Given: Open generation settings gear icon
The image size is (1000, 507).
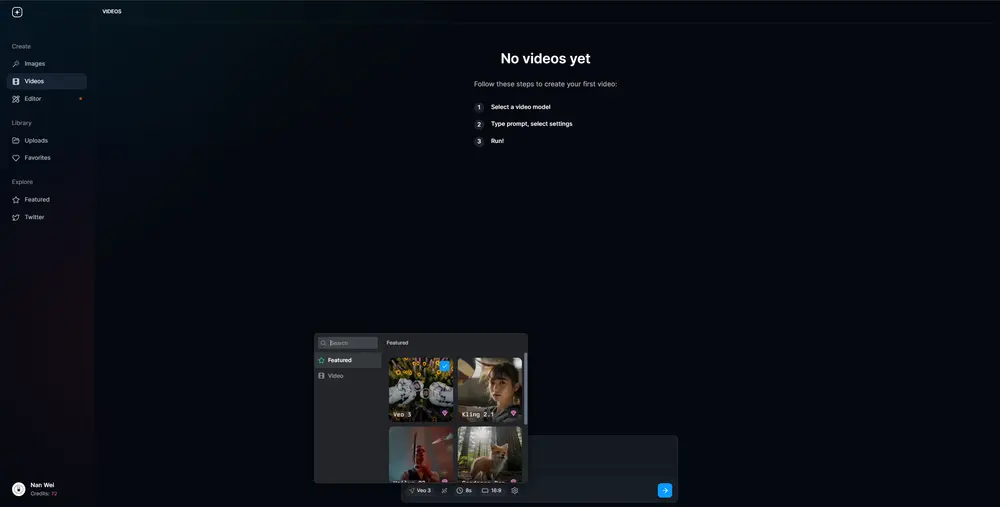Looking at the screenshot, I should tap(515, 491).
